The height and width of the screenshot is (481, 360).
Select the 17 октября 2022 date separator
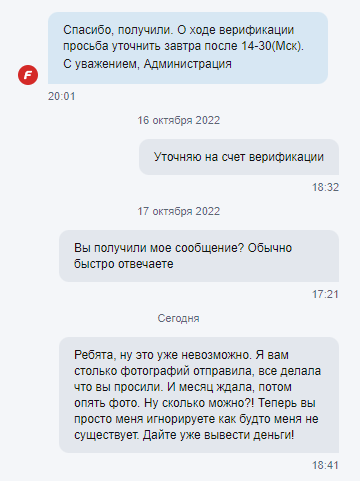coord(179,211)
